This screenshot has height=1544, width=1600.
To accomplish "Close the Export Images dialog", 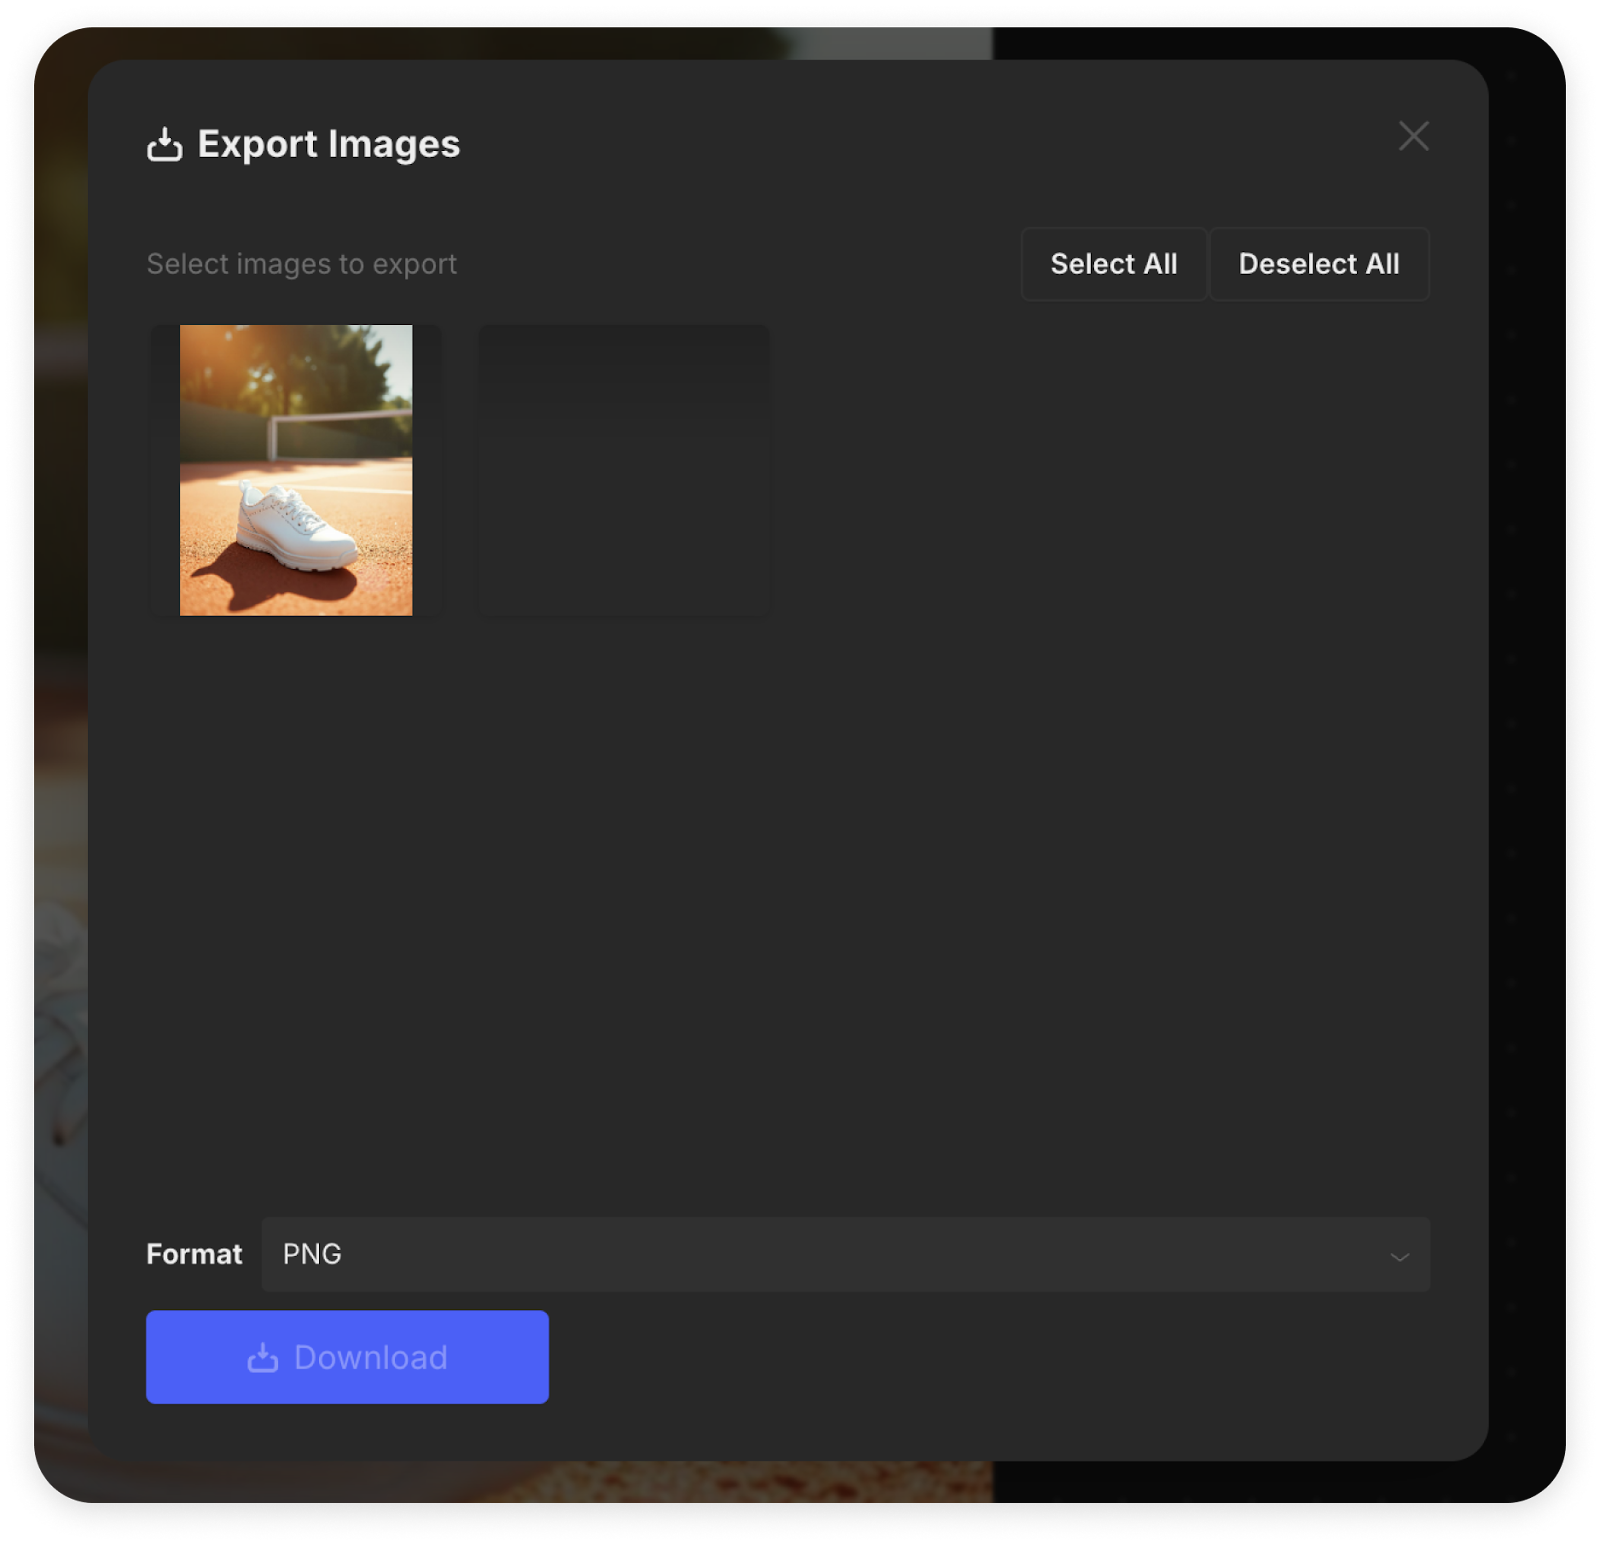I will coord(1413,136).
